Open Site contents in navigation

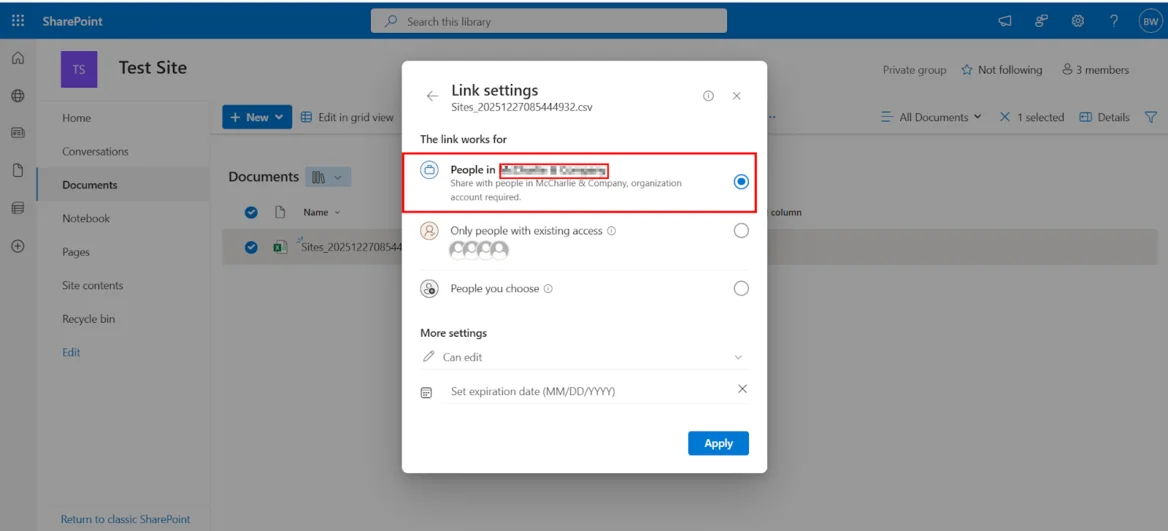[92, 285]
